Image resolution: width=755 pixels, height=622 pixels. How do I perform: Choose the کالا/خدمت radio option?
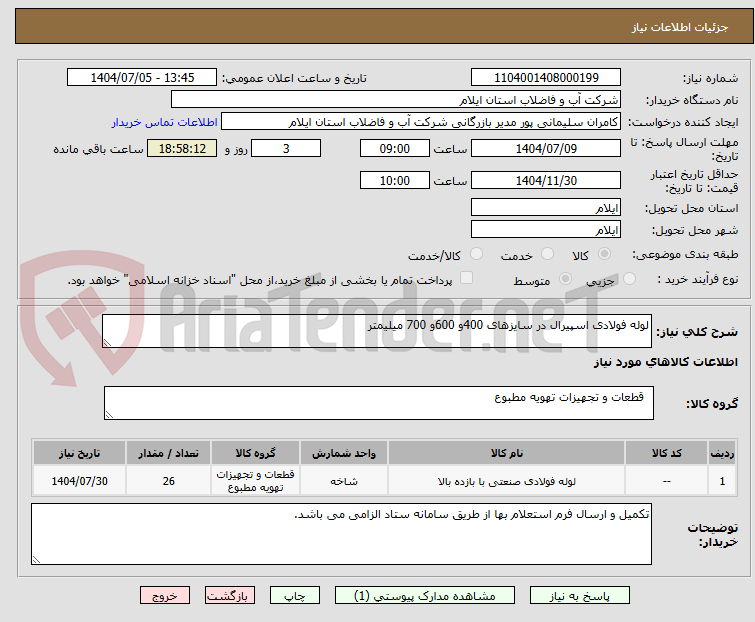[476, 255]
